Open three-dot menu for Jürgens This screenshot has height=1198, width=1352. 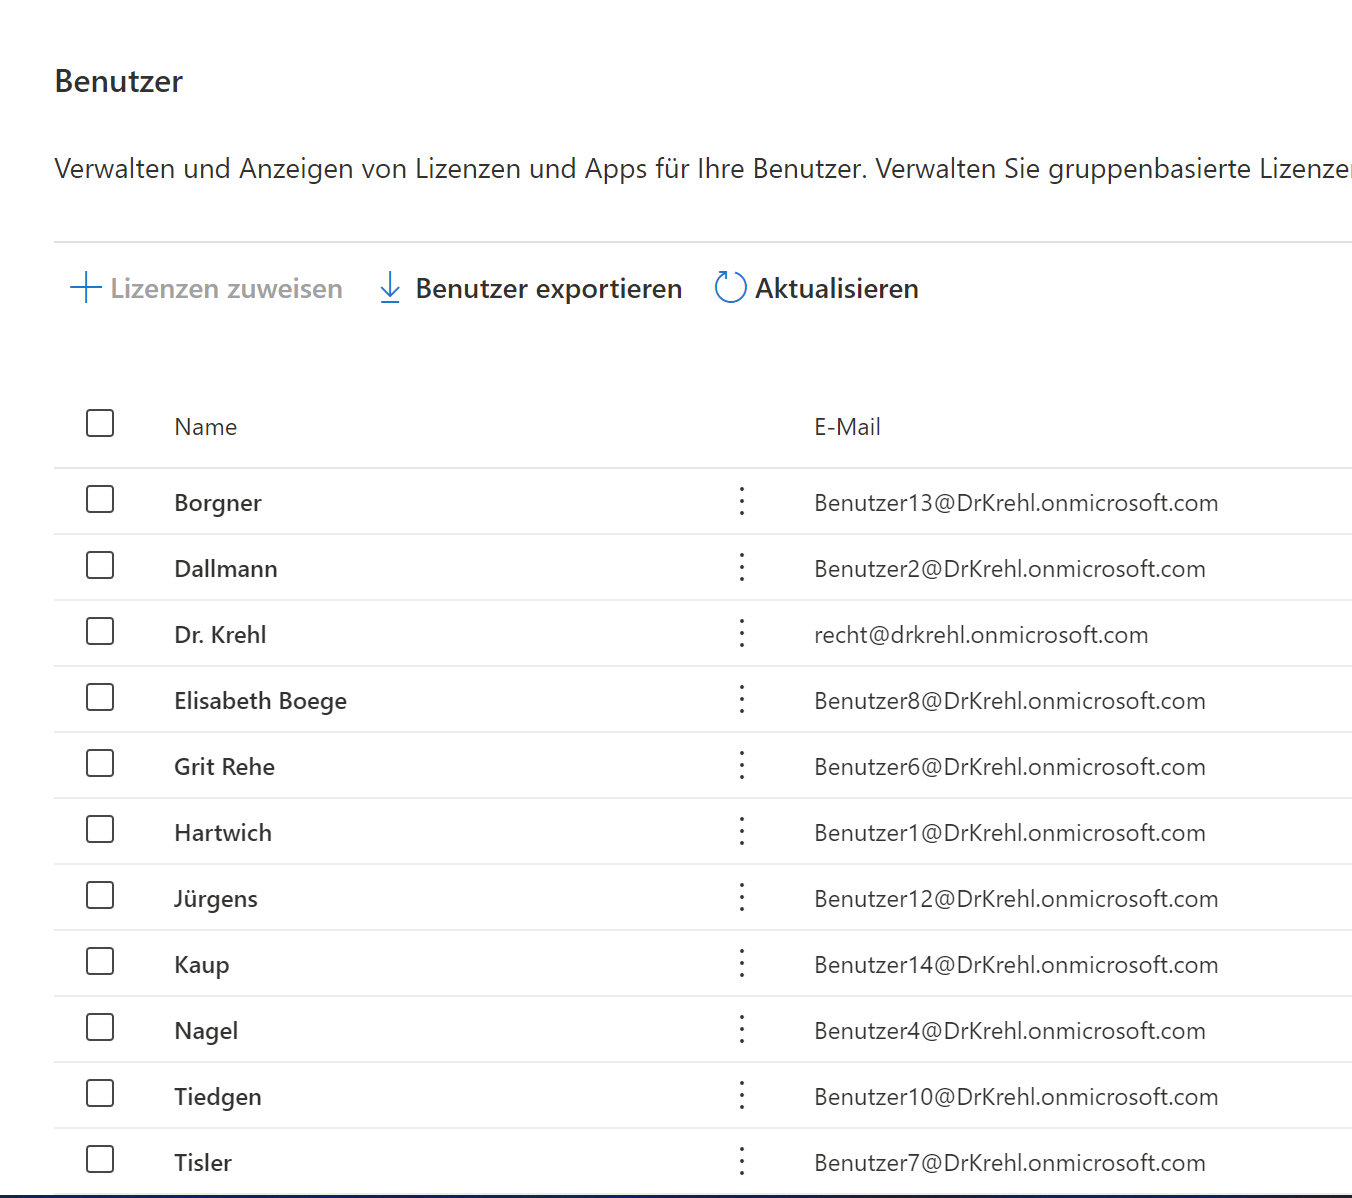[742, 897]
